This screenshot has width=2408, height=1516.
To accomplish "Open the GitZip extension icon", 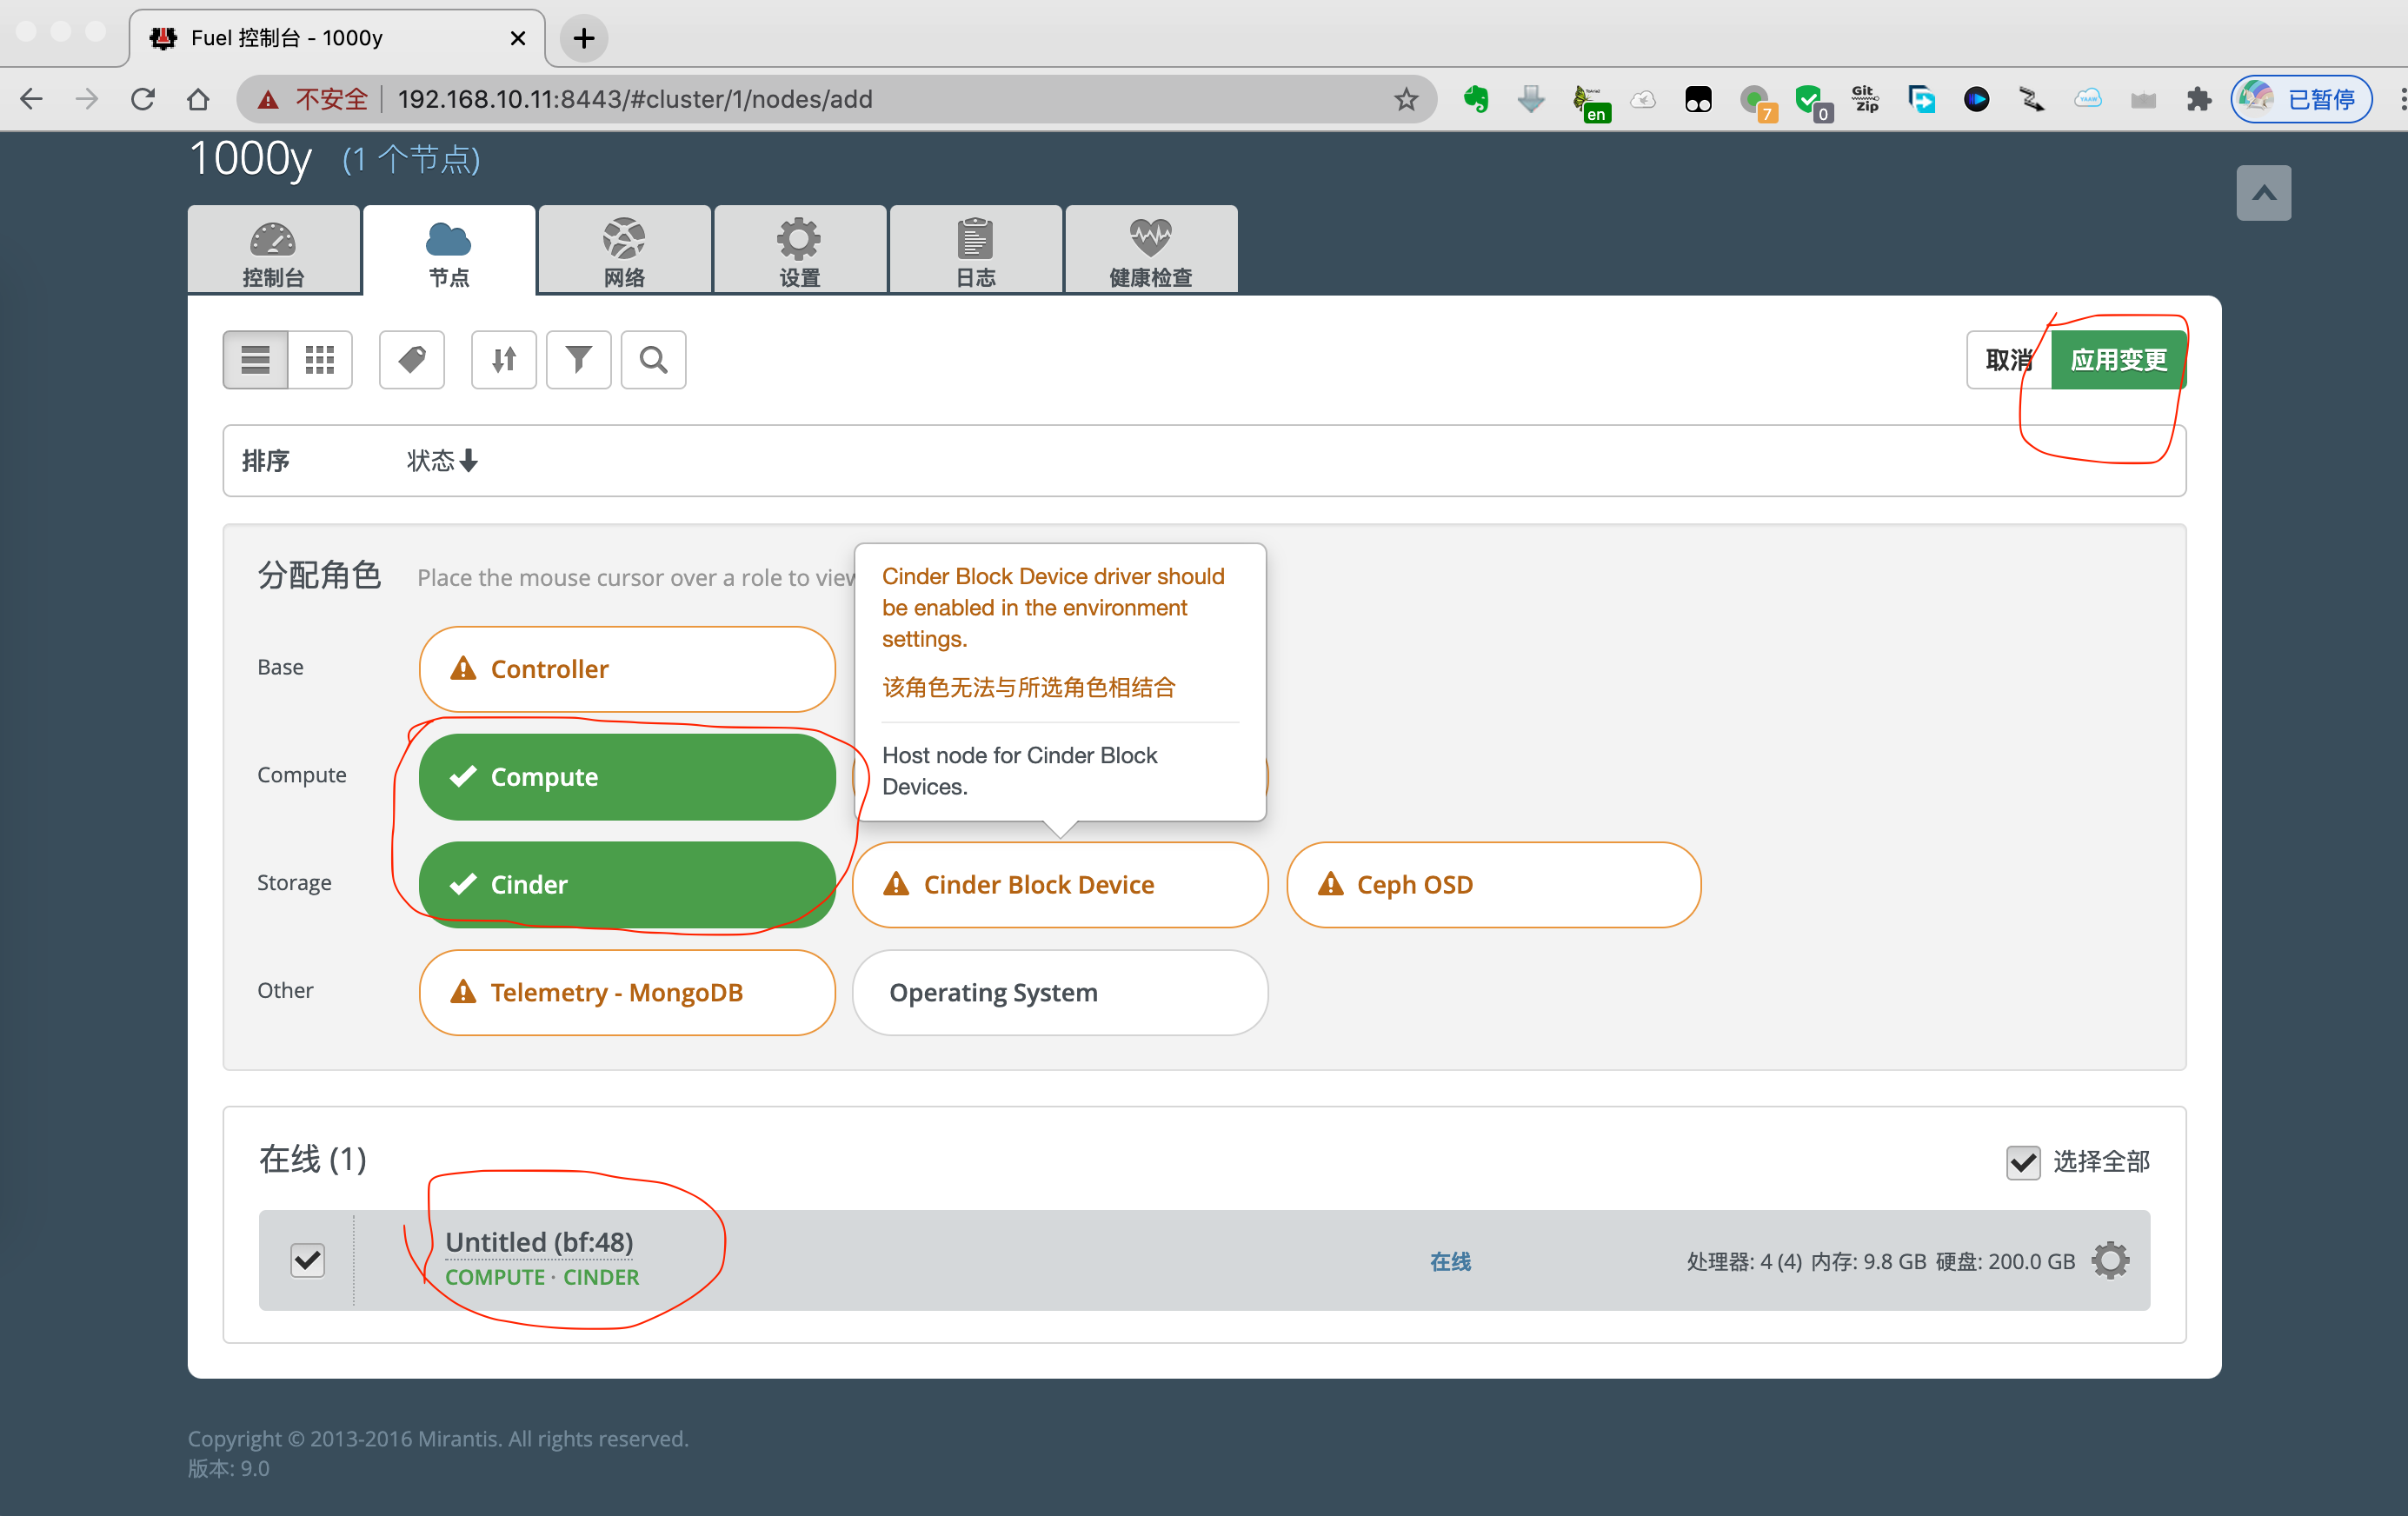I will point(1865,99).
